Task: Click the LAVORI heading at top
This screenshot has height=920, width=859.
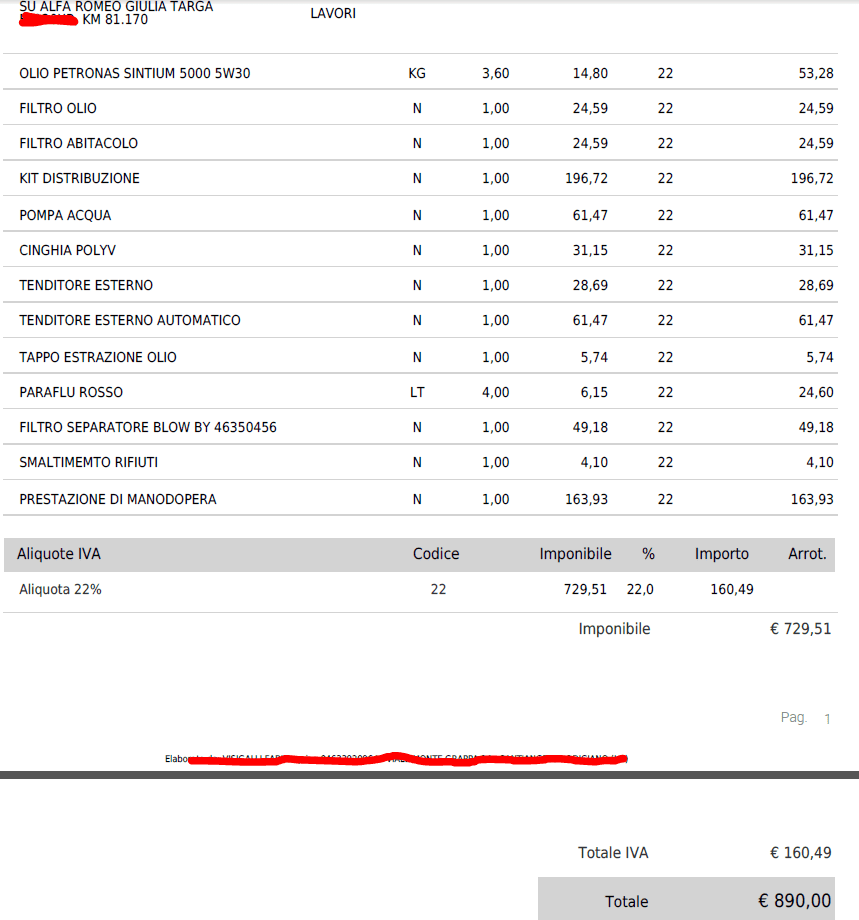Action: pyautogui.click(x=333, y=14)
